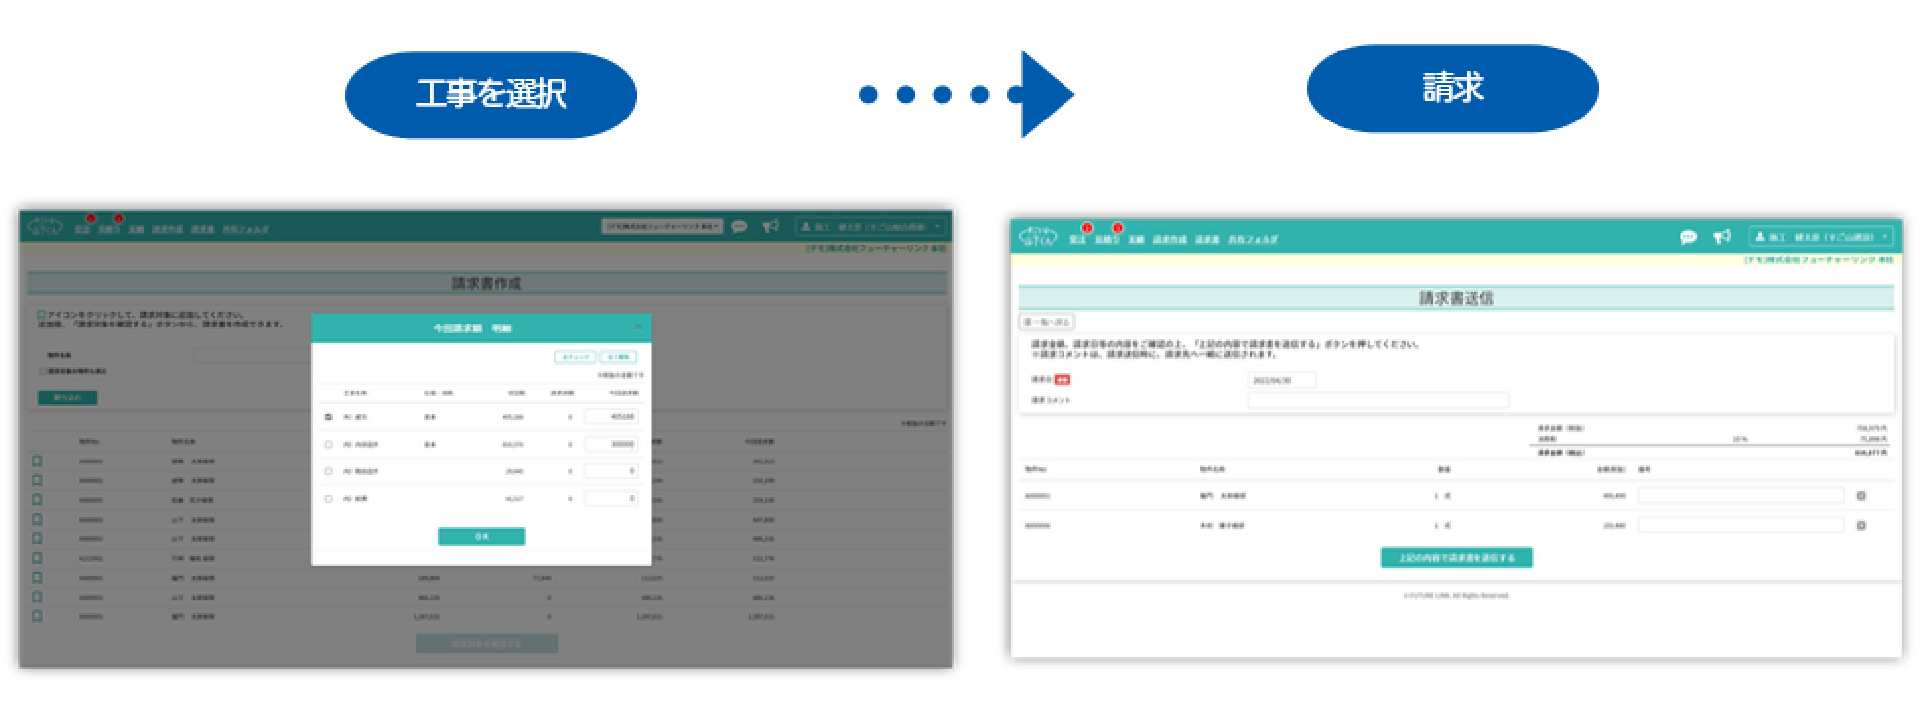Click the seventh bookmark icon in 請求書作成 list
Image resolution: width=1920 pixels, height=720 pixels.
(37, 577)
